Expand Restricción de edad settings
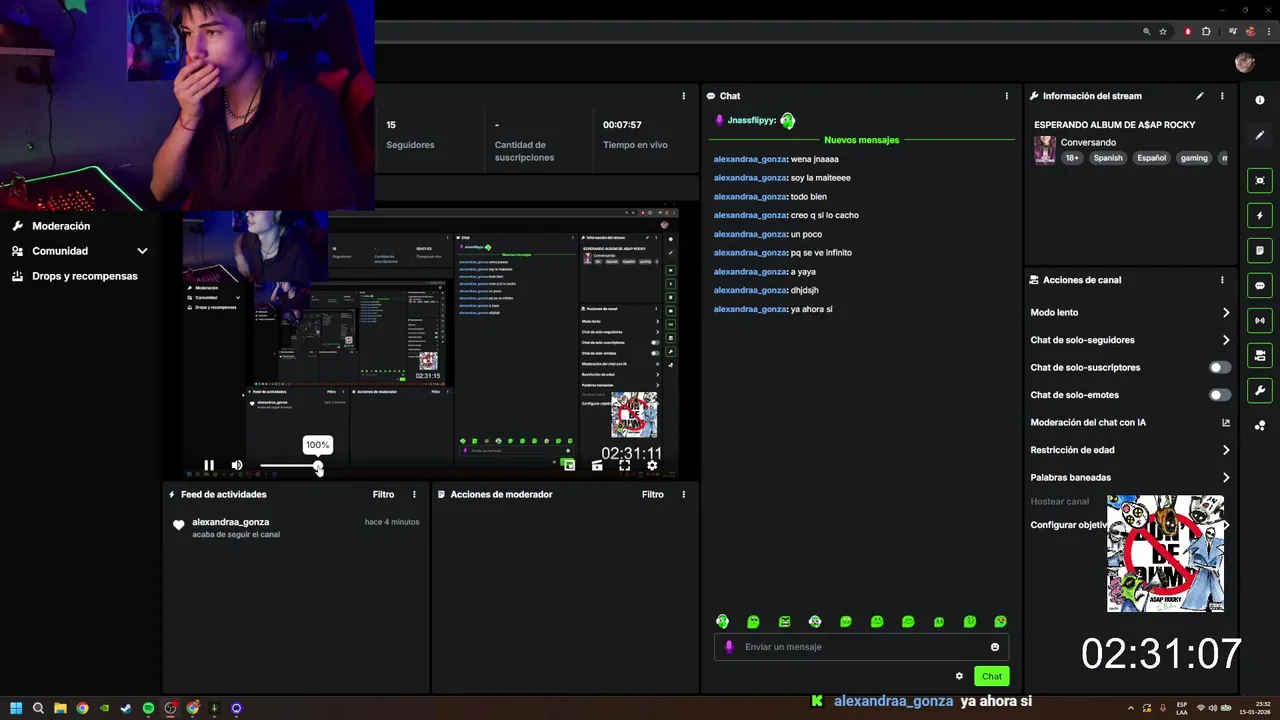 [x=1130, y=450]
